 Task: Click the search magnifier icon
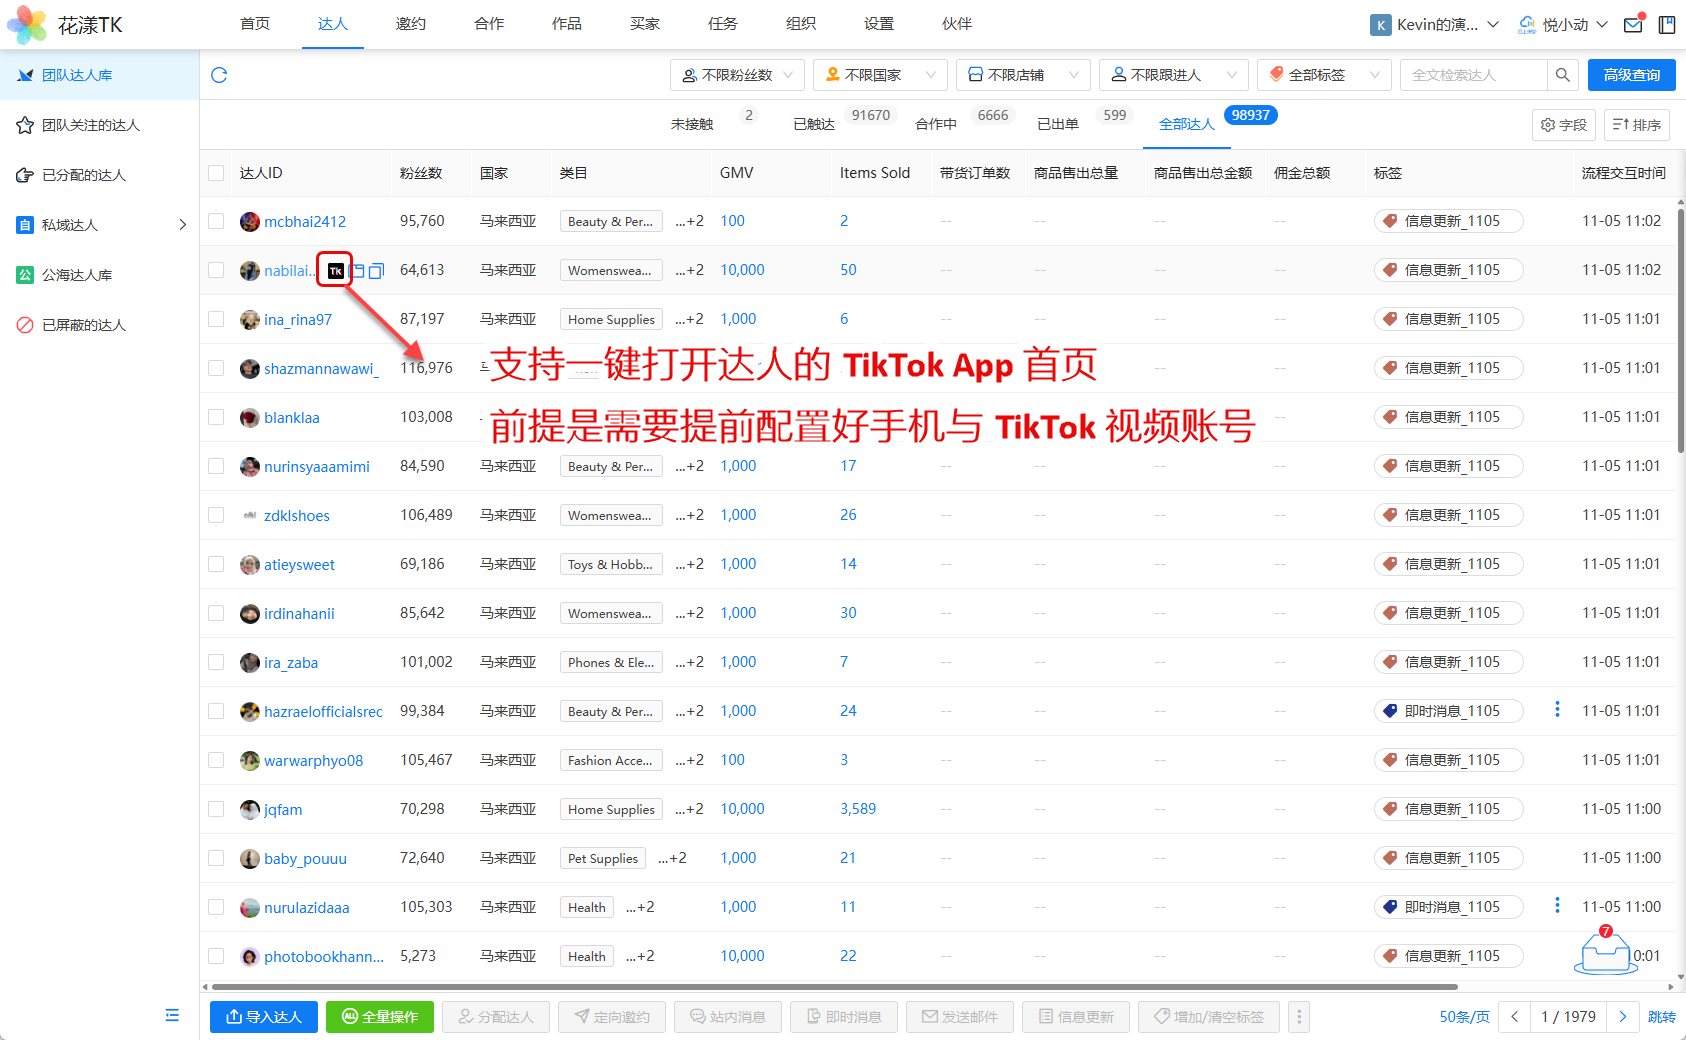tap(1562, 75)
